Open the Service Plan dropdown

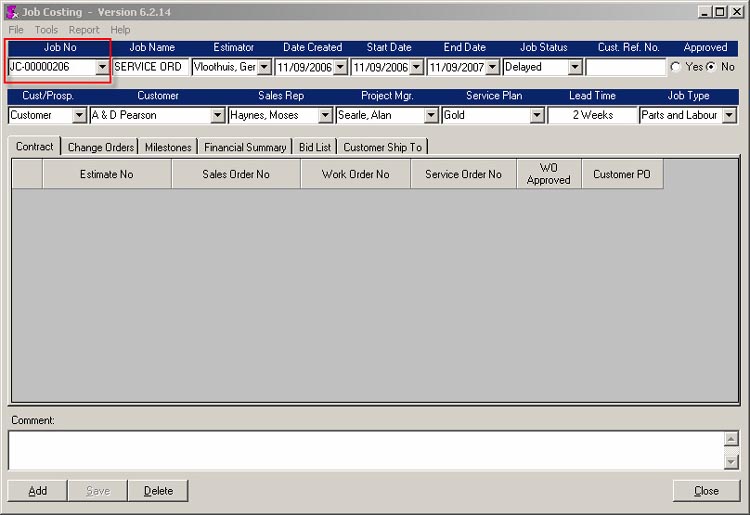537,115
